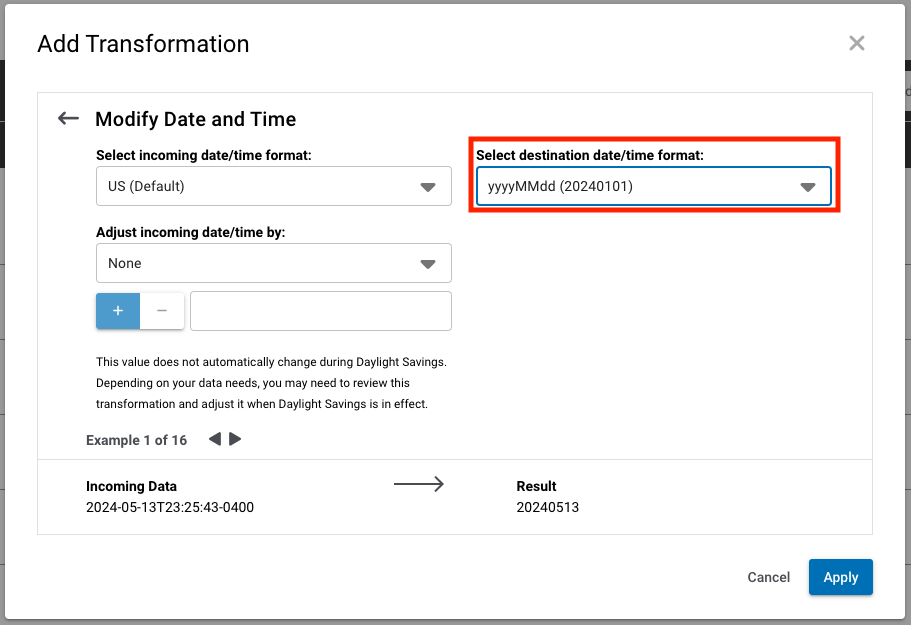Click the incoming data timestamp value

170,507
